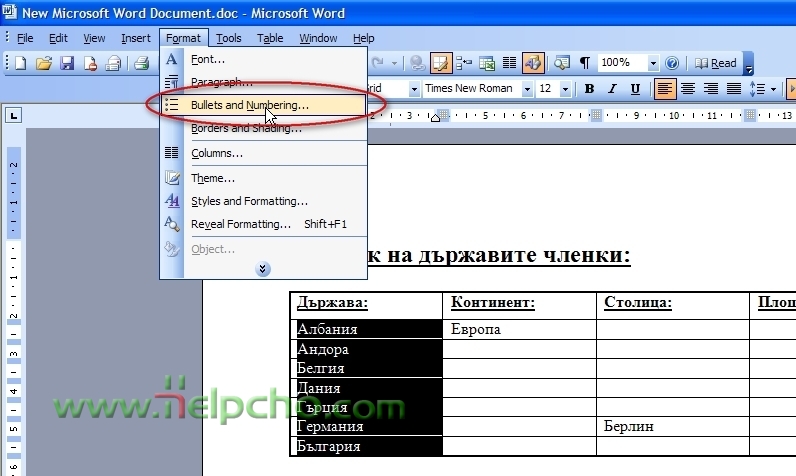Click Reveal Formatting magnifier icon
The height and width of the screenshot is (476, 796).
(172, 223)
